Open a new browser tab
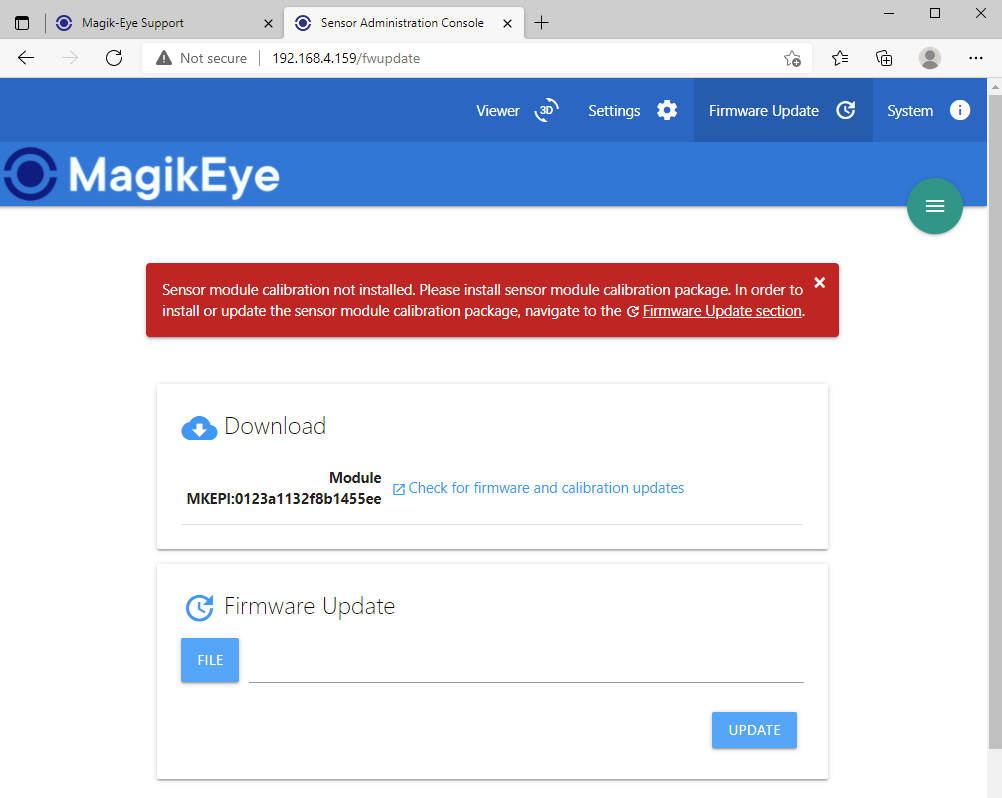1002x798 pixels. [541, 23]
